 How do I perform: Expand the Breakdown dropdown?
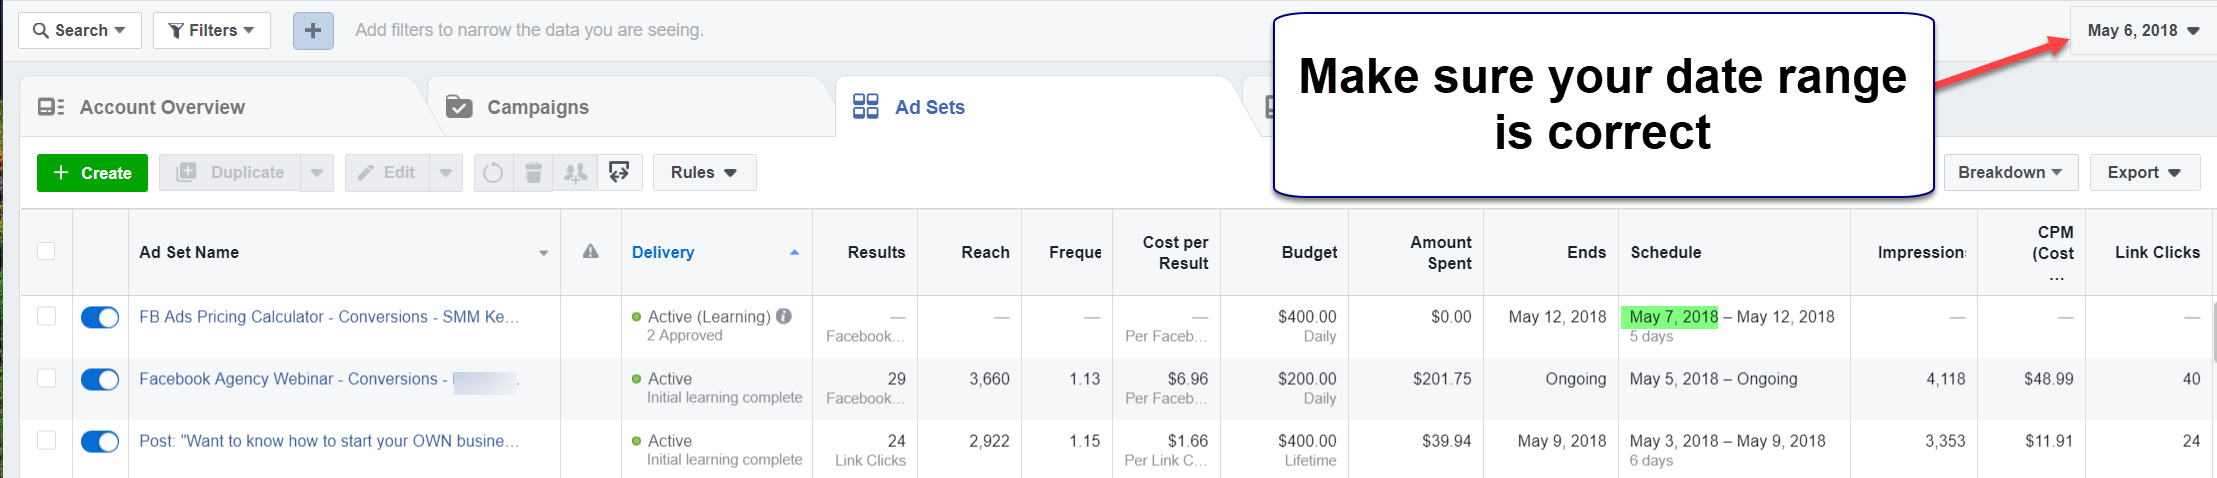point(2011,172)
